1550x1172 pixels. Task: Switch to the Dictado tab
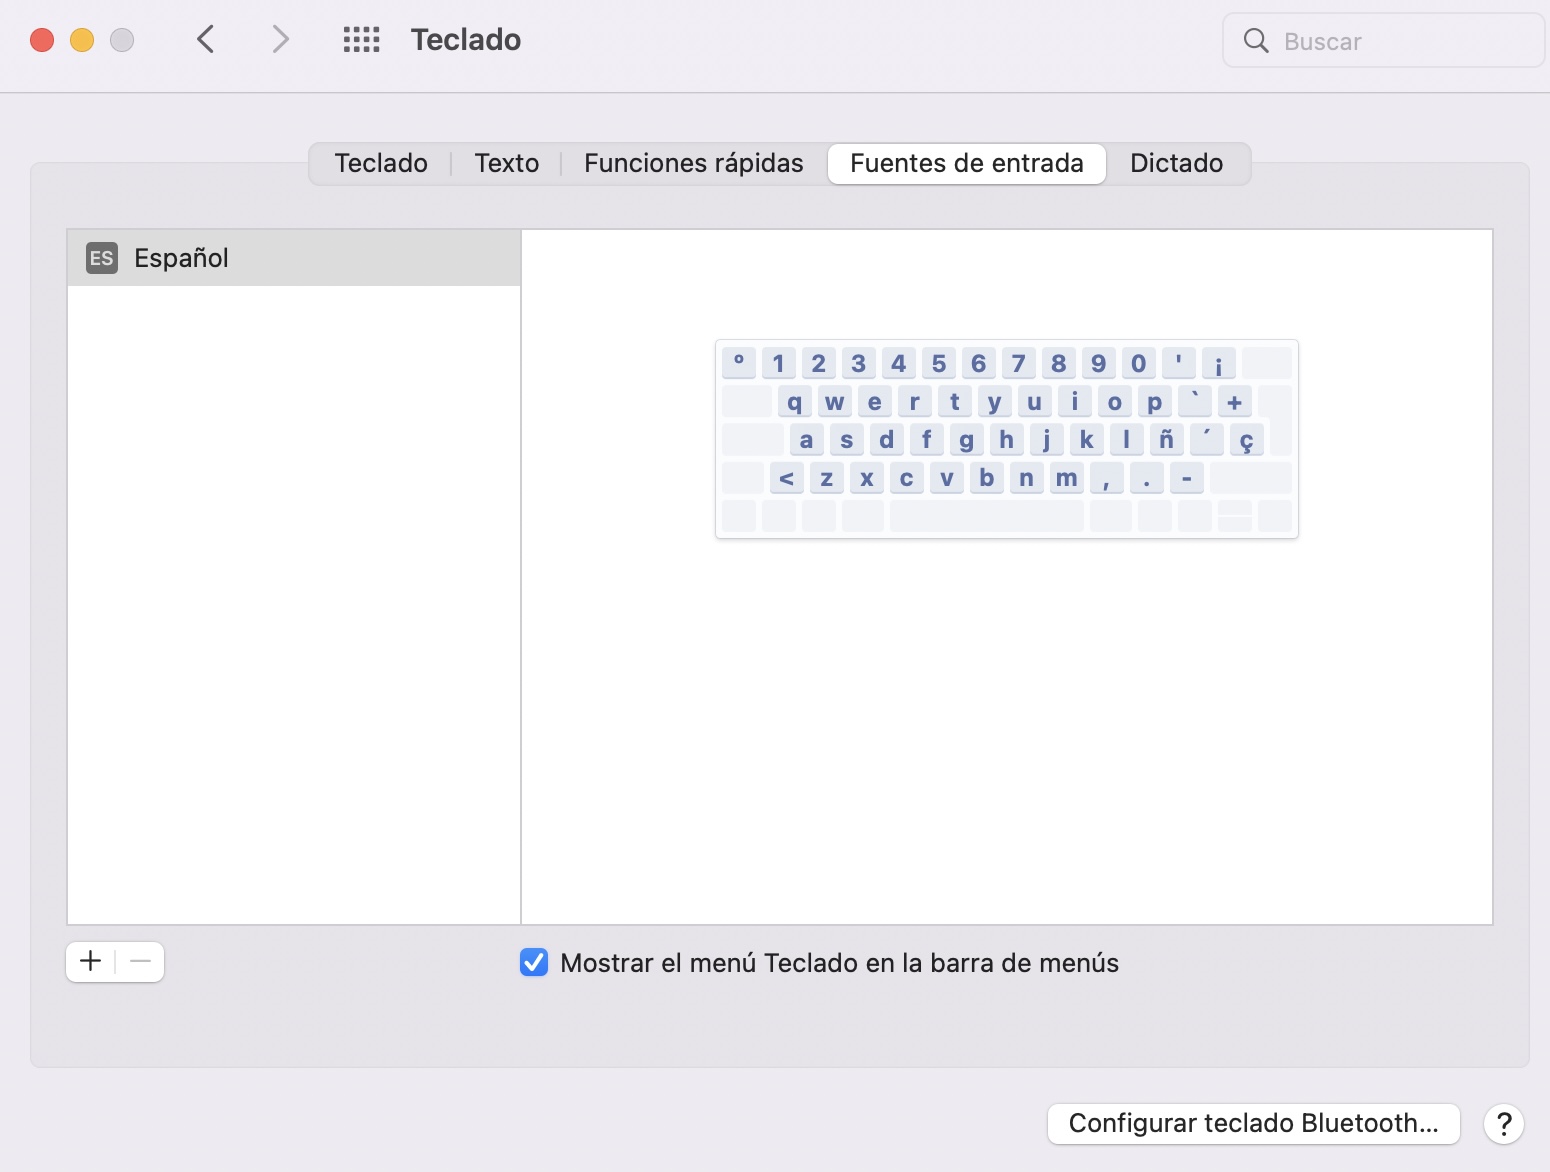click(1177, 163)
